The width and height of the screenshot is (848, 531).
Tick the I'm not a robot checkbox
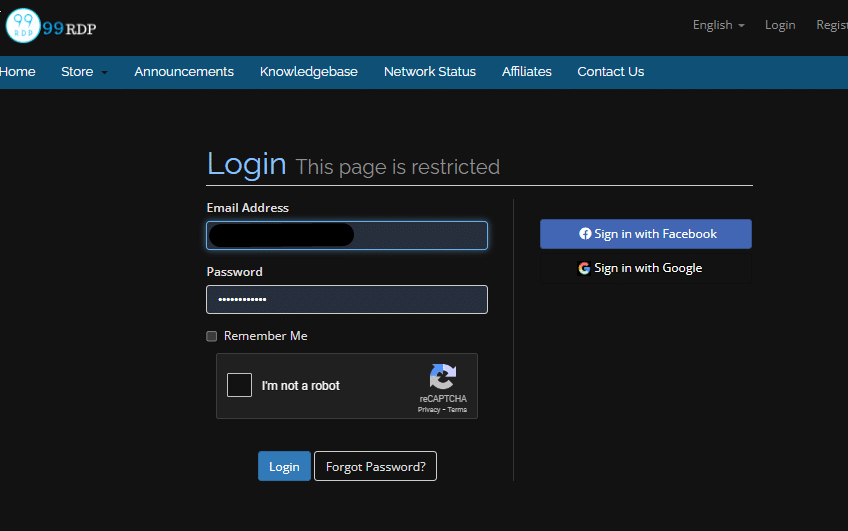[239, 385]
